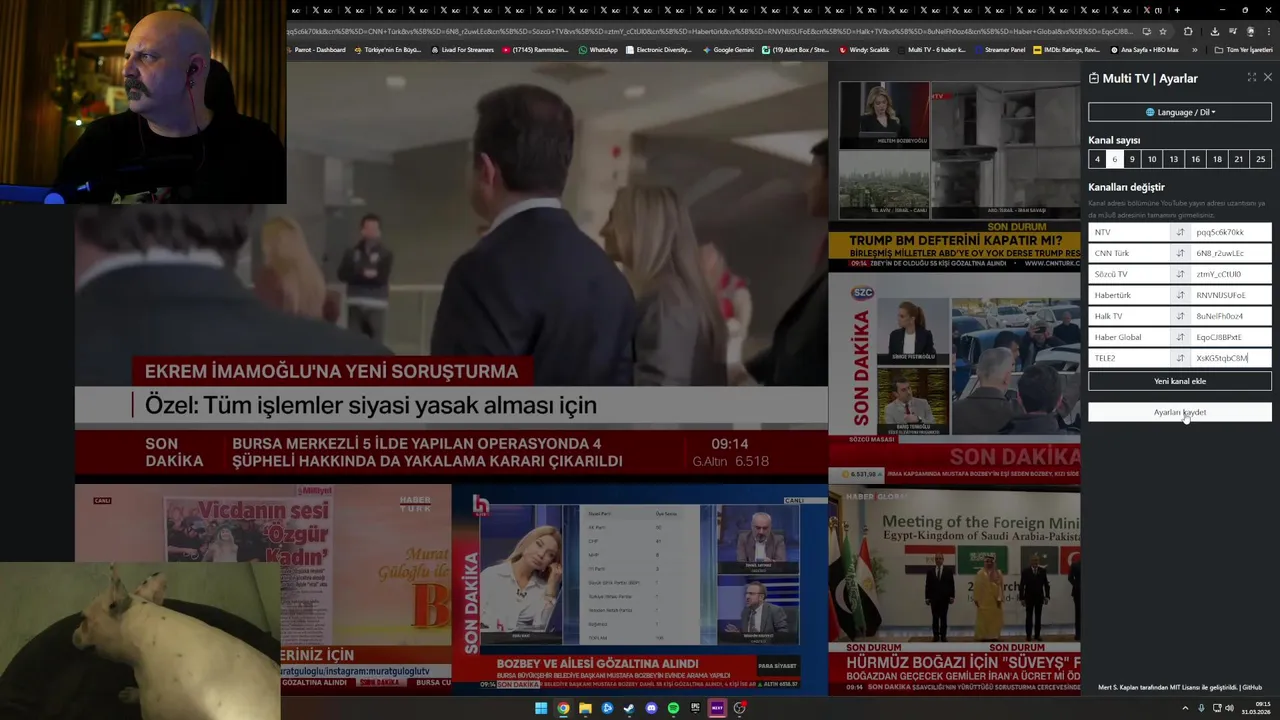Open Livad For Streamers bookmark
The image size is (1280, 720).
pyautogui.click(x=463, y=49)
